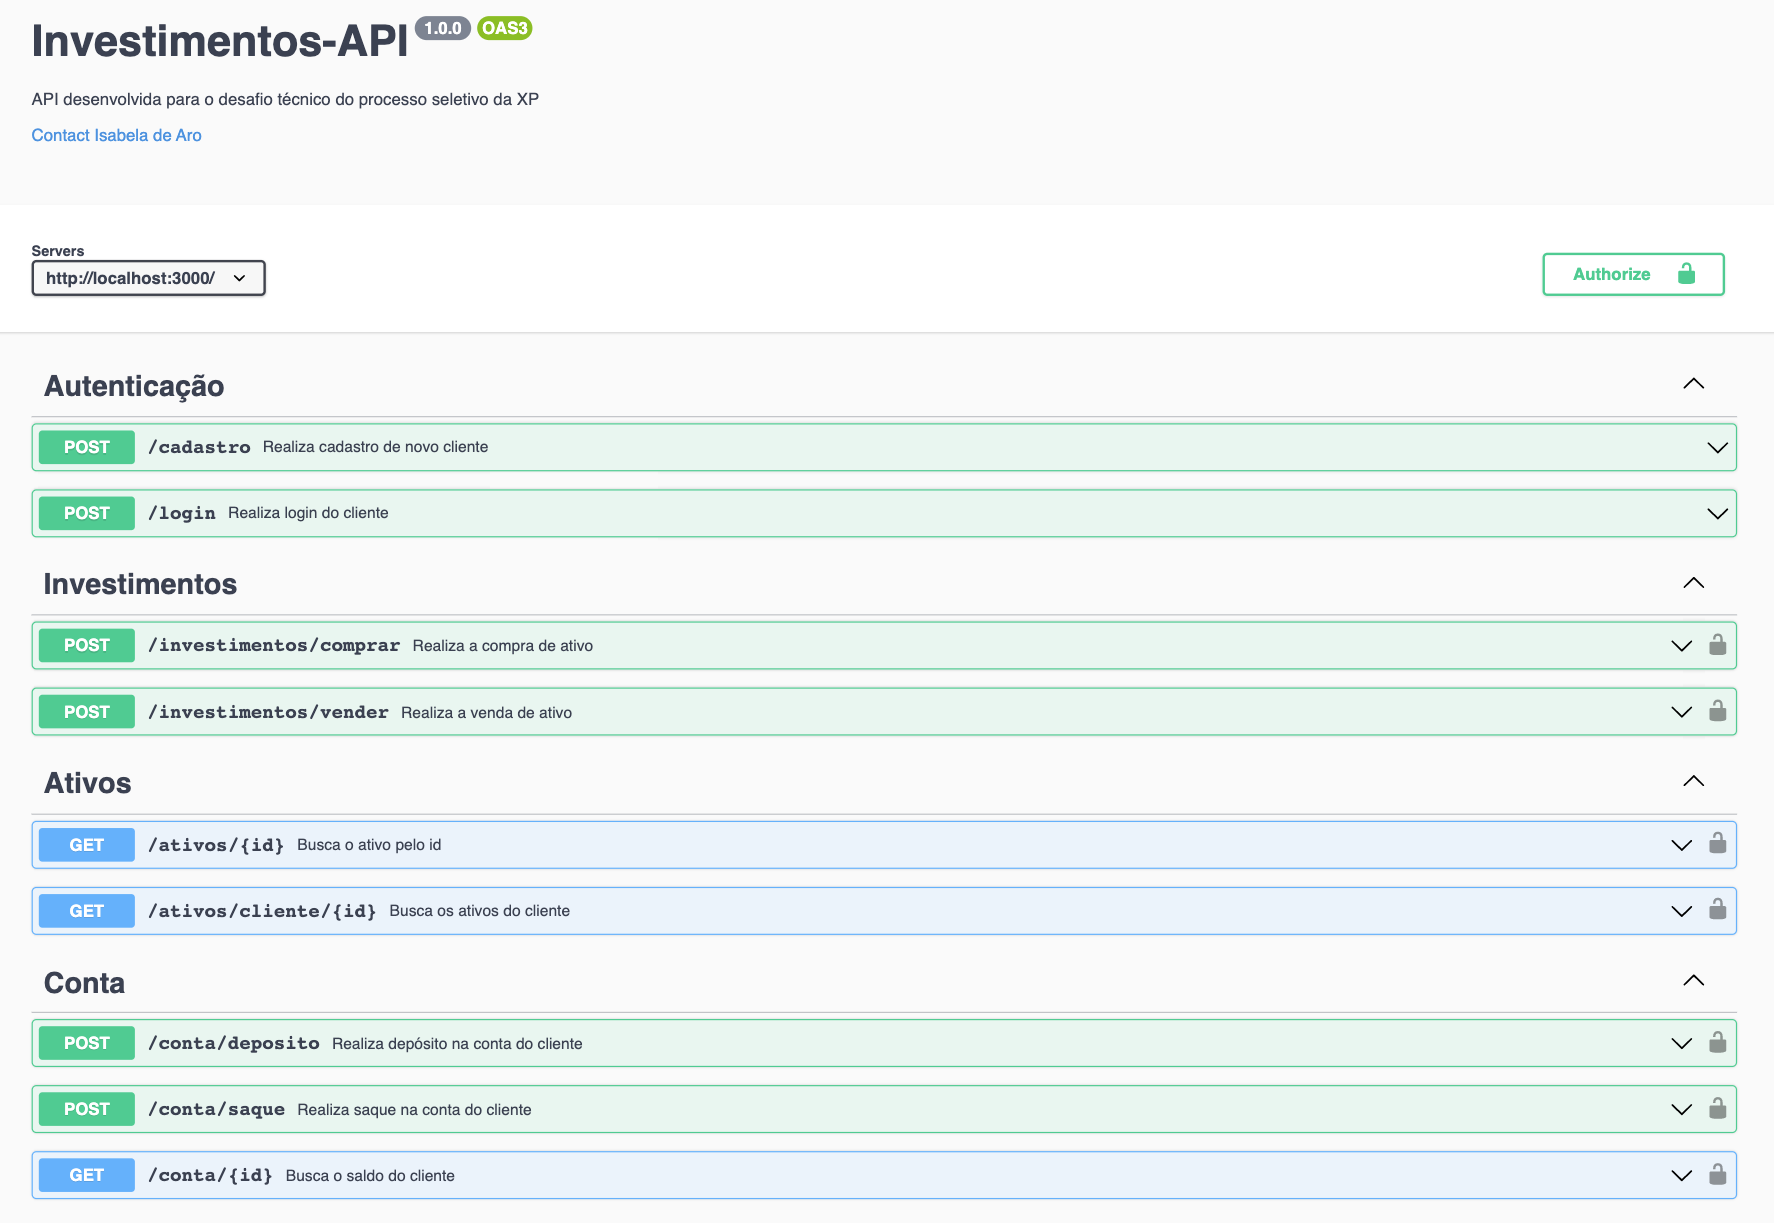Click the Authorize button

coord(1612,274)
